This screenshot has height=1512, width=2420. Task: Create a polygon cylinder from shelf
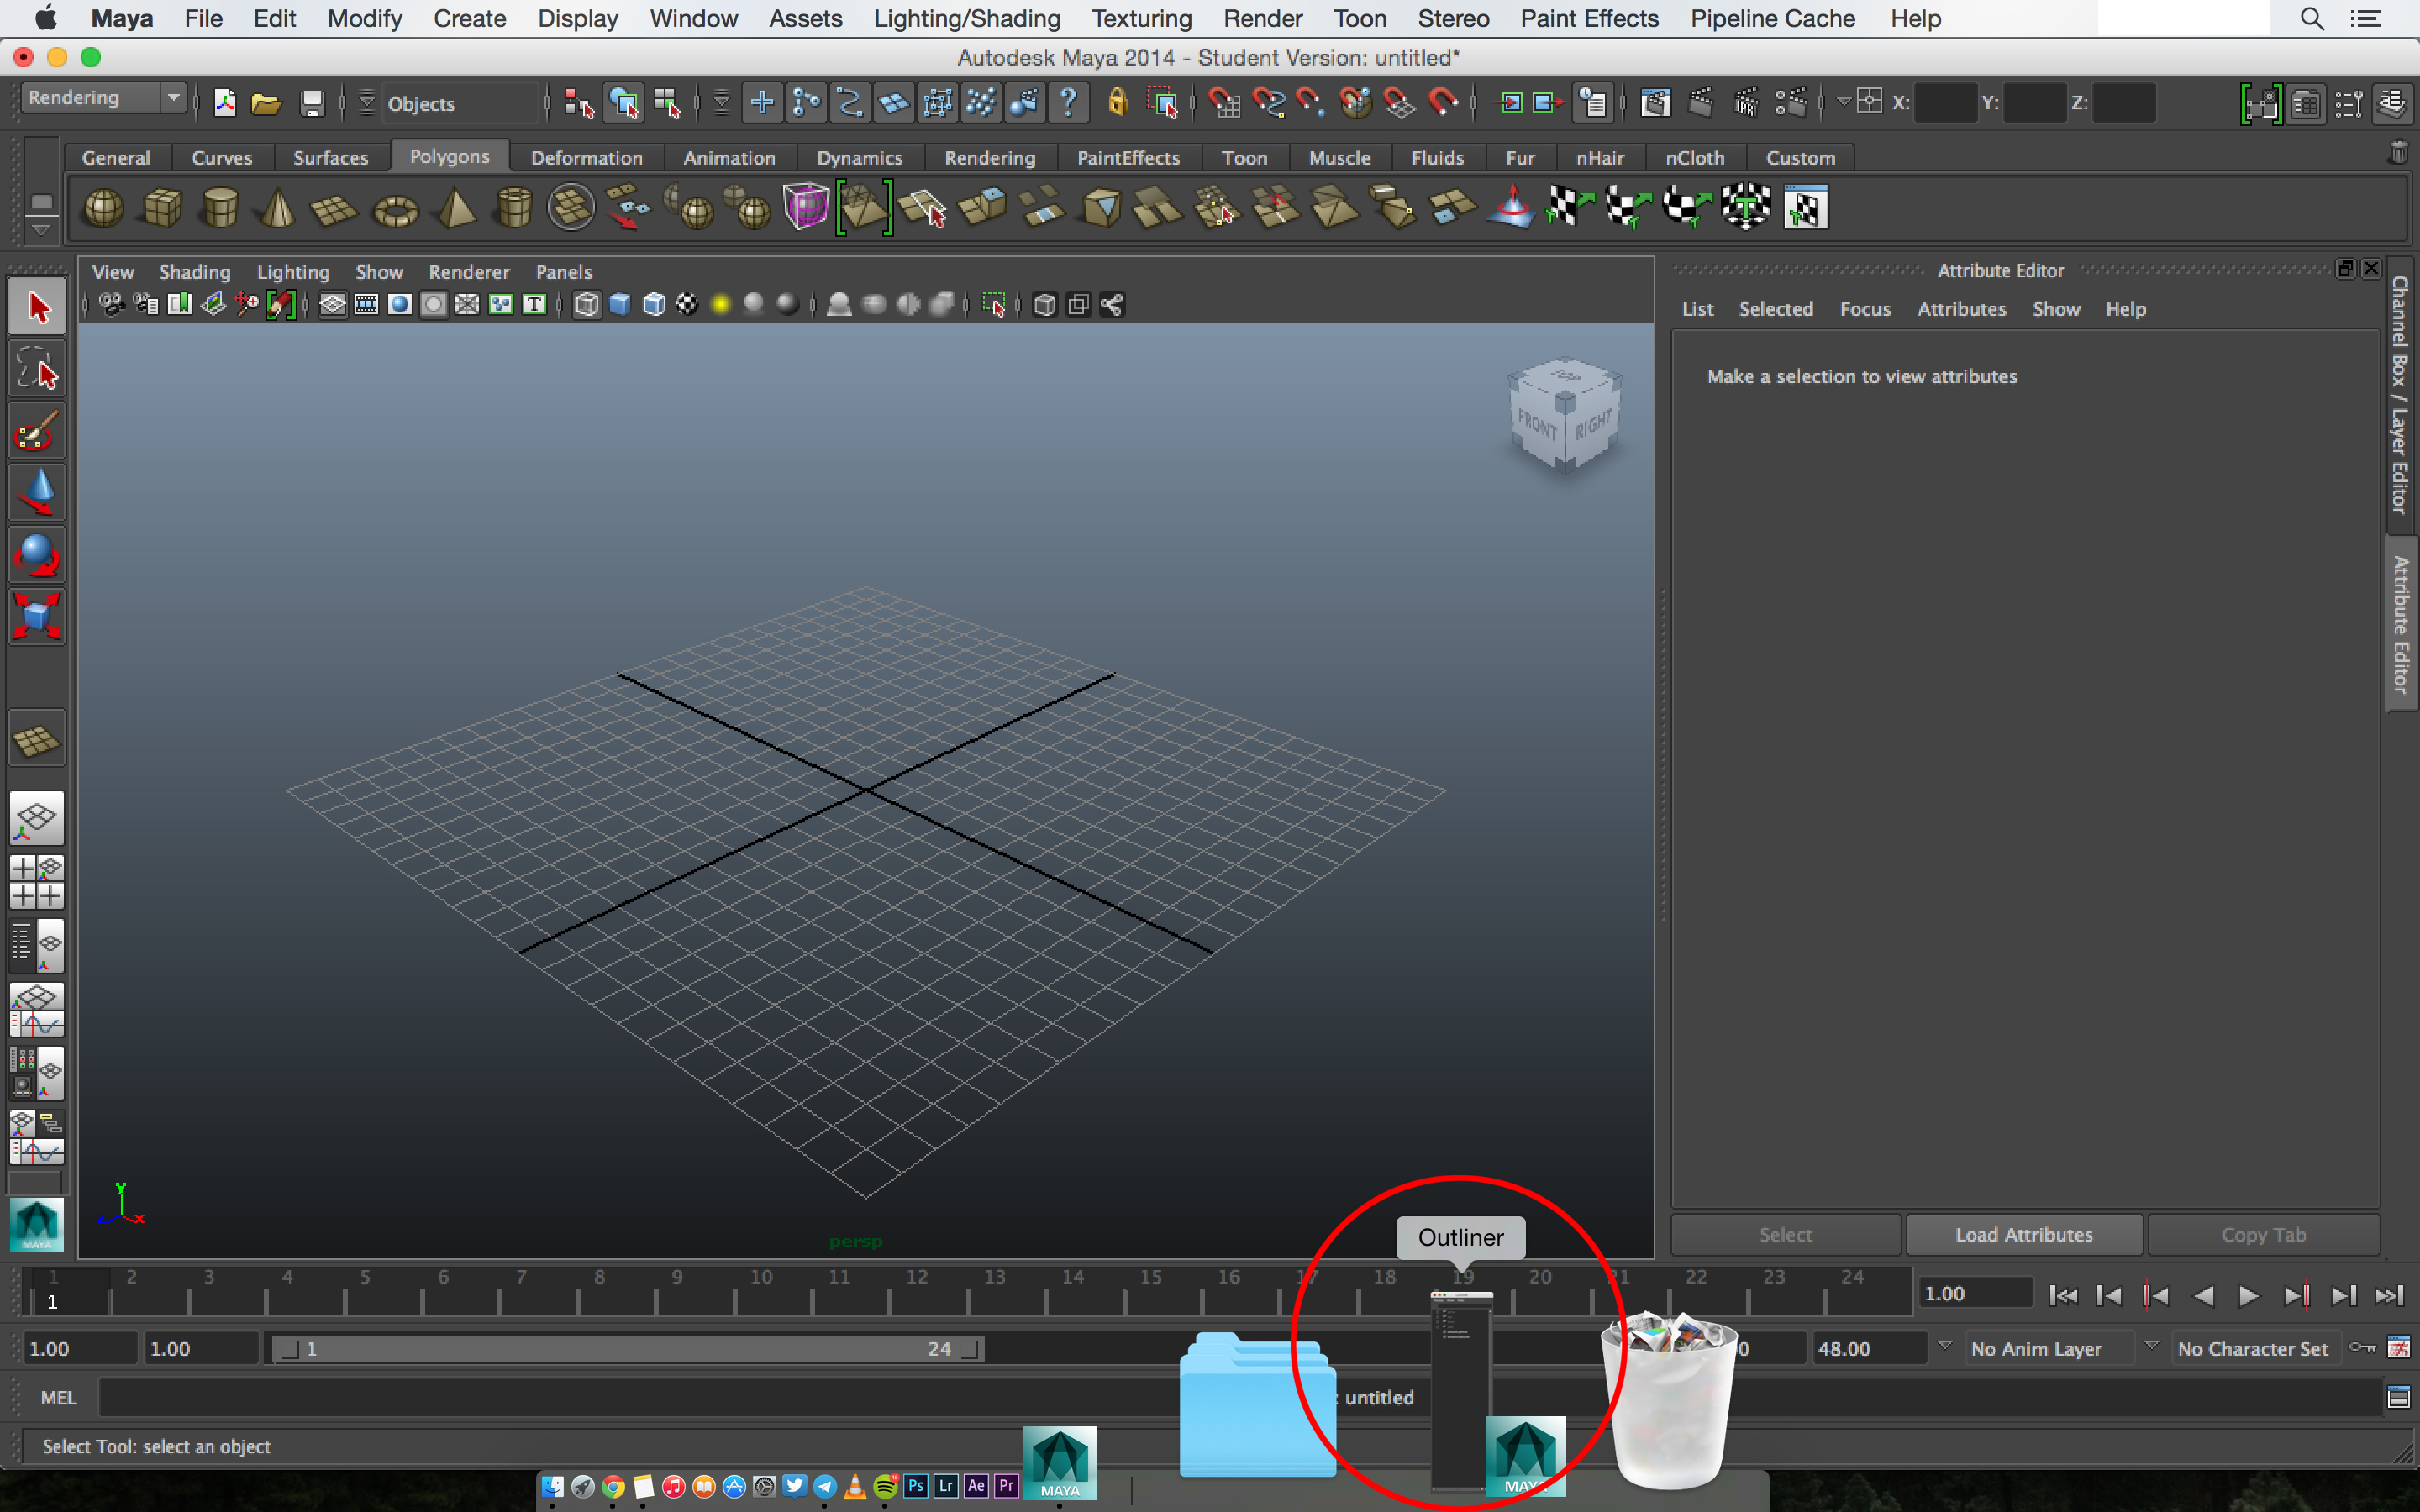(220, 208)
